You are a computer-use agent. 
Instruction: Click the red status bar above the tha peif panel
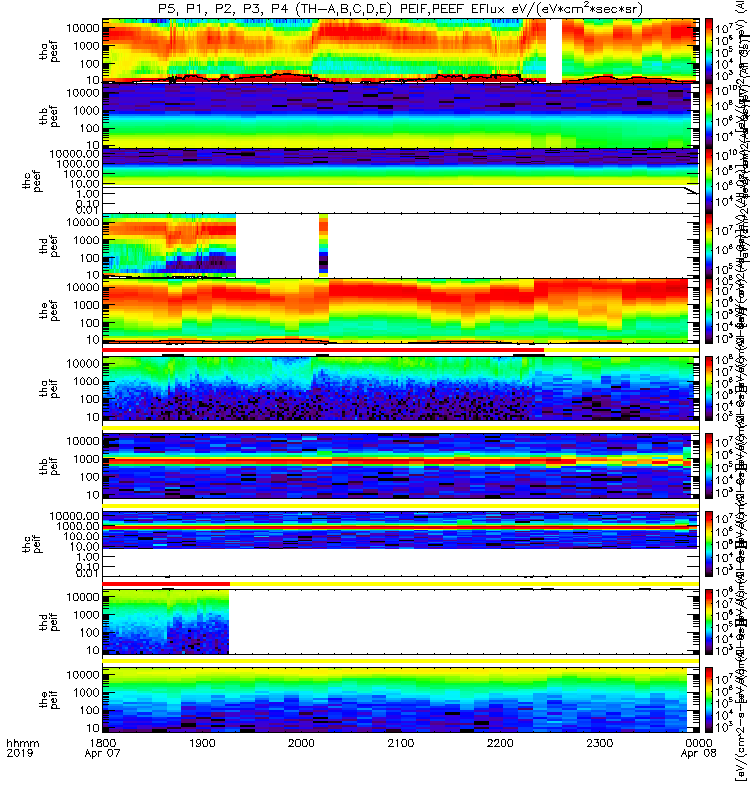tap(323, 350)
